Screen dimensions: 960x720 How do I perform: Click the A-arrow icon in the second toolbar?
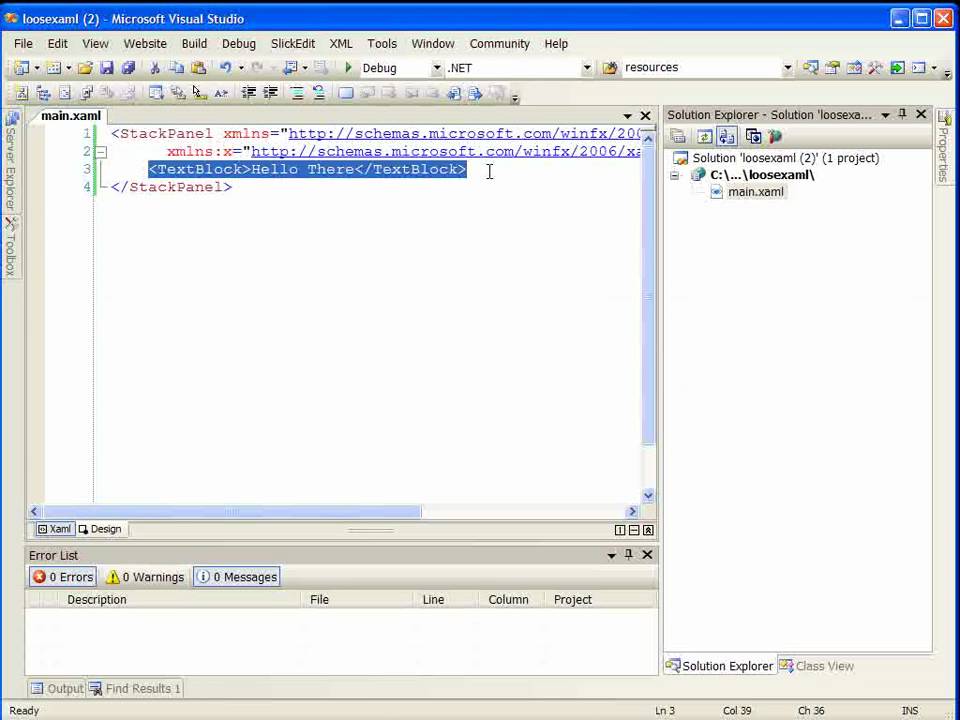coord(220,93)
